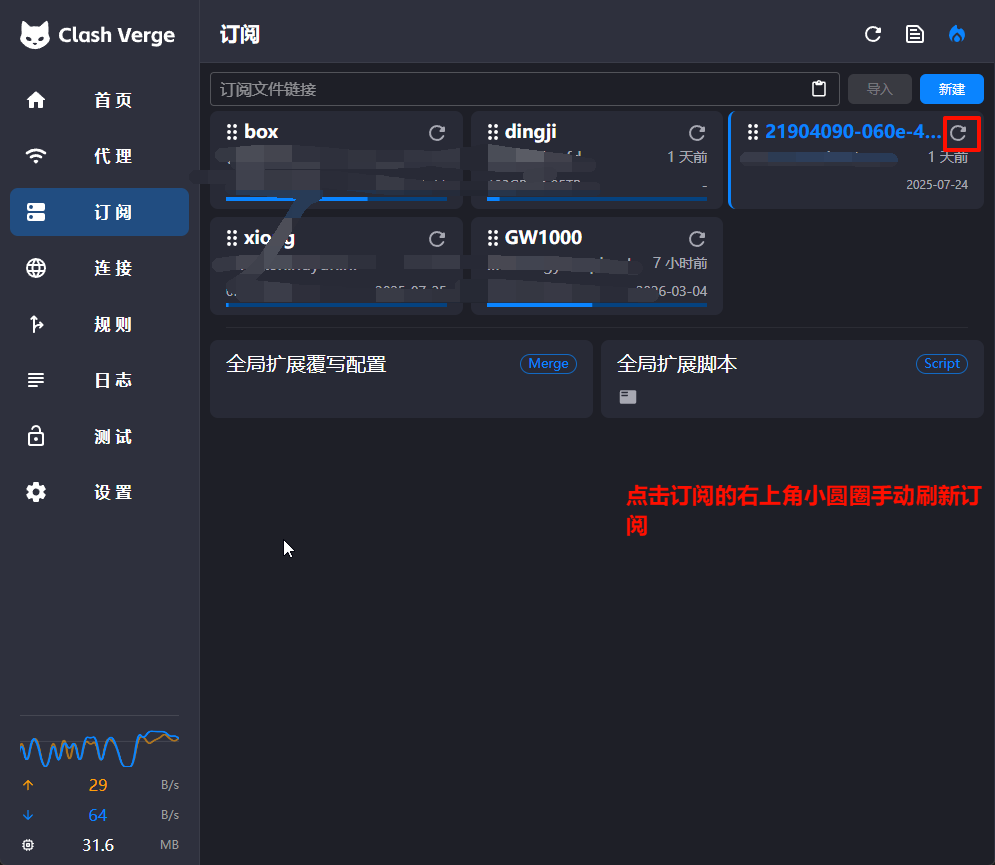Click the Merge tag

pos(548,364)
